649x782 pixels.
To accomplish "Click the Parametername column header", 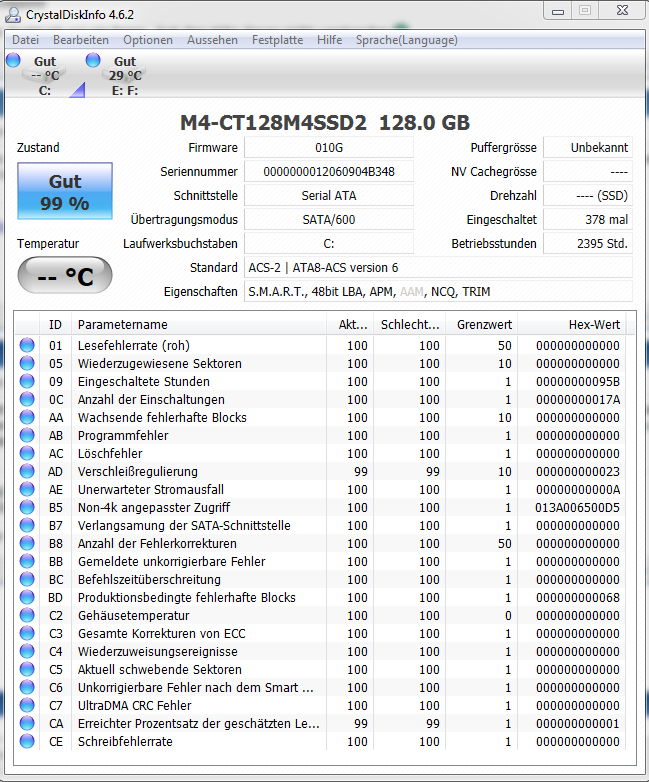I will click(x=199, y=325).
